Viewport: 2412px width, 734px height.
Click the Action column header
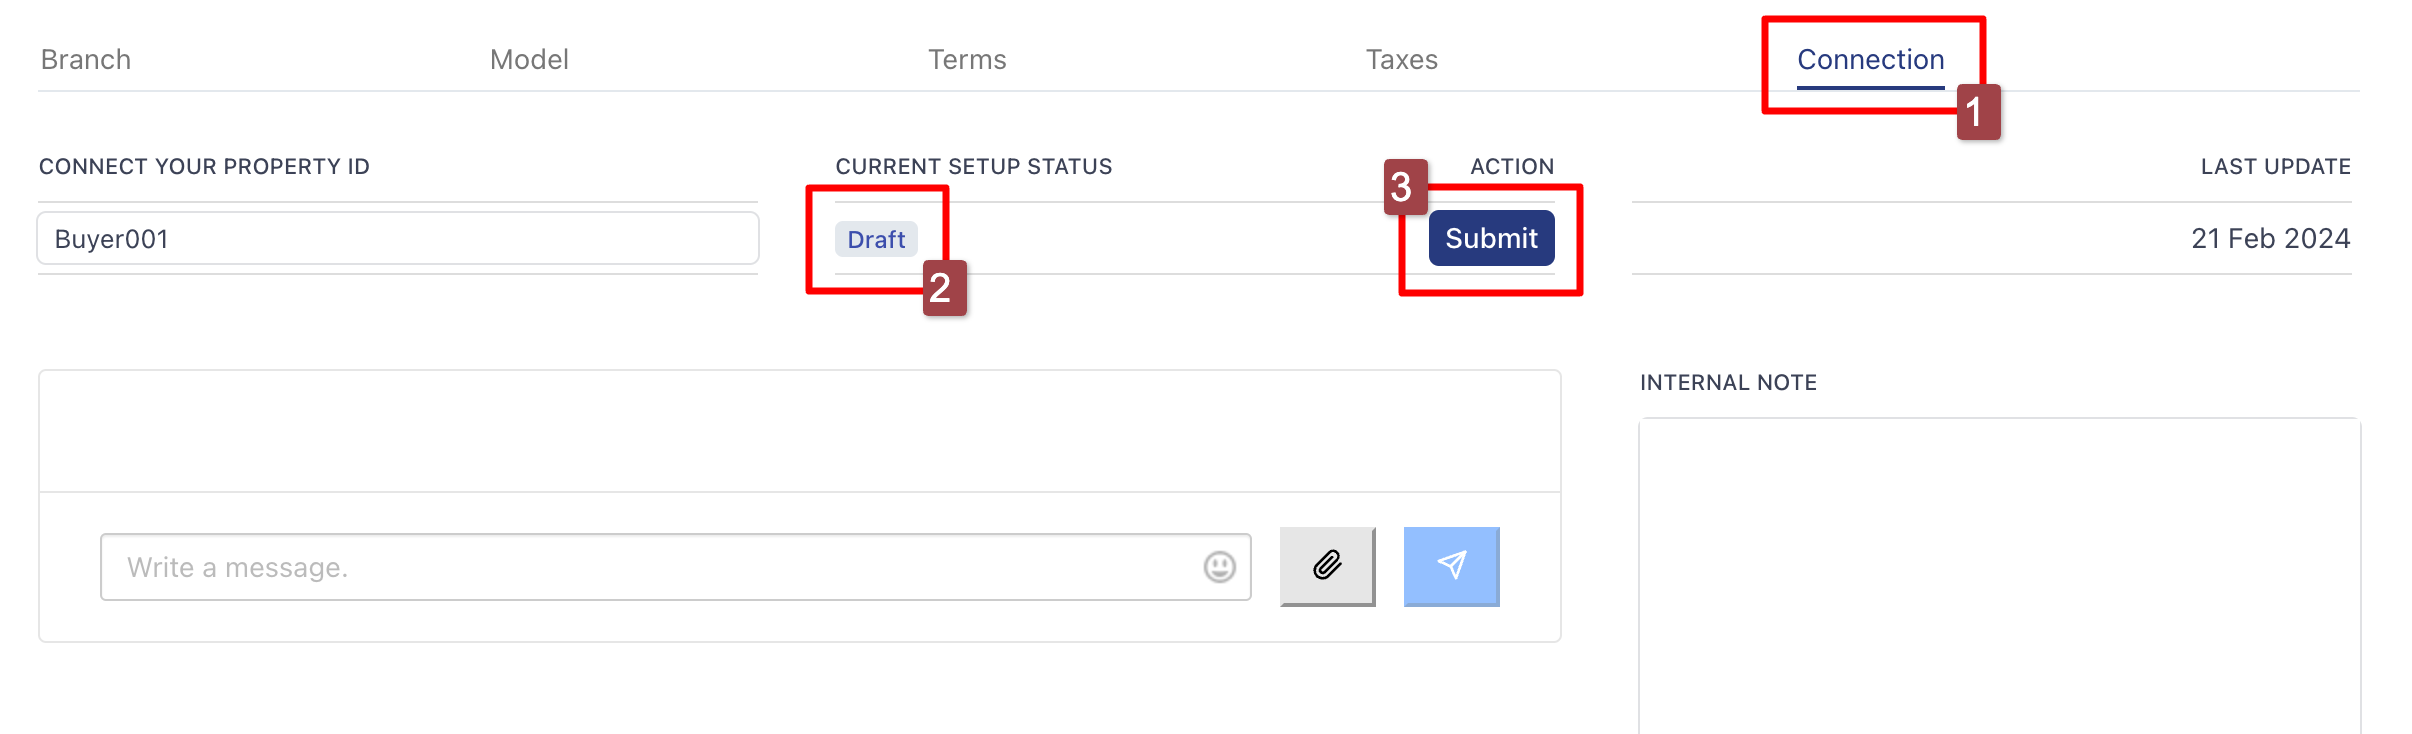[x=1512, y=166]
